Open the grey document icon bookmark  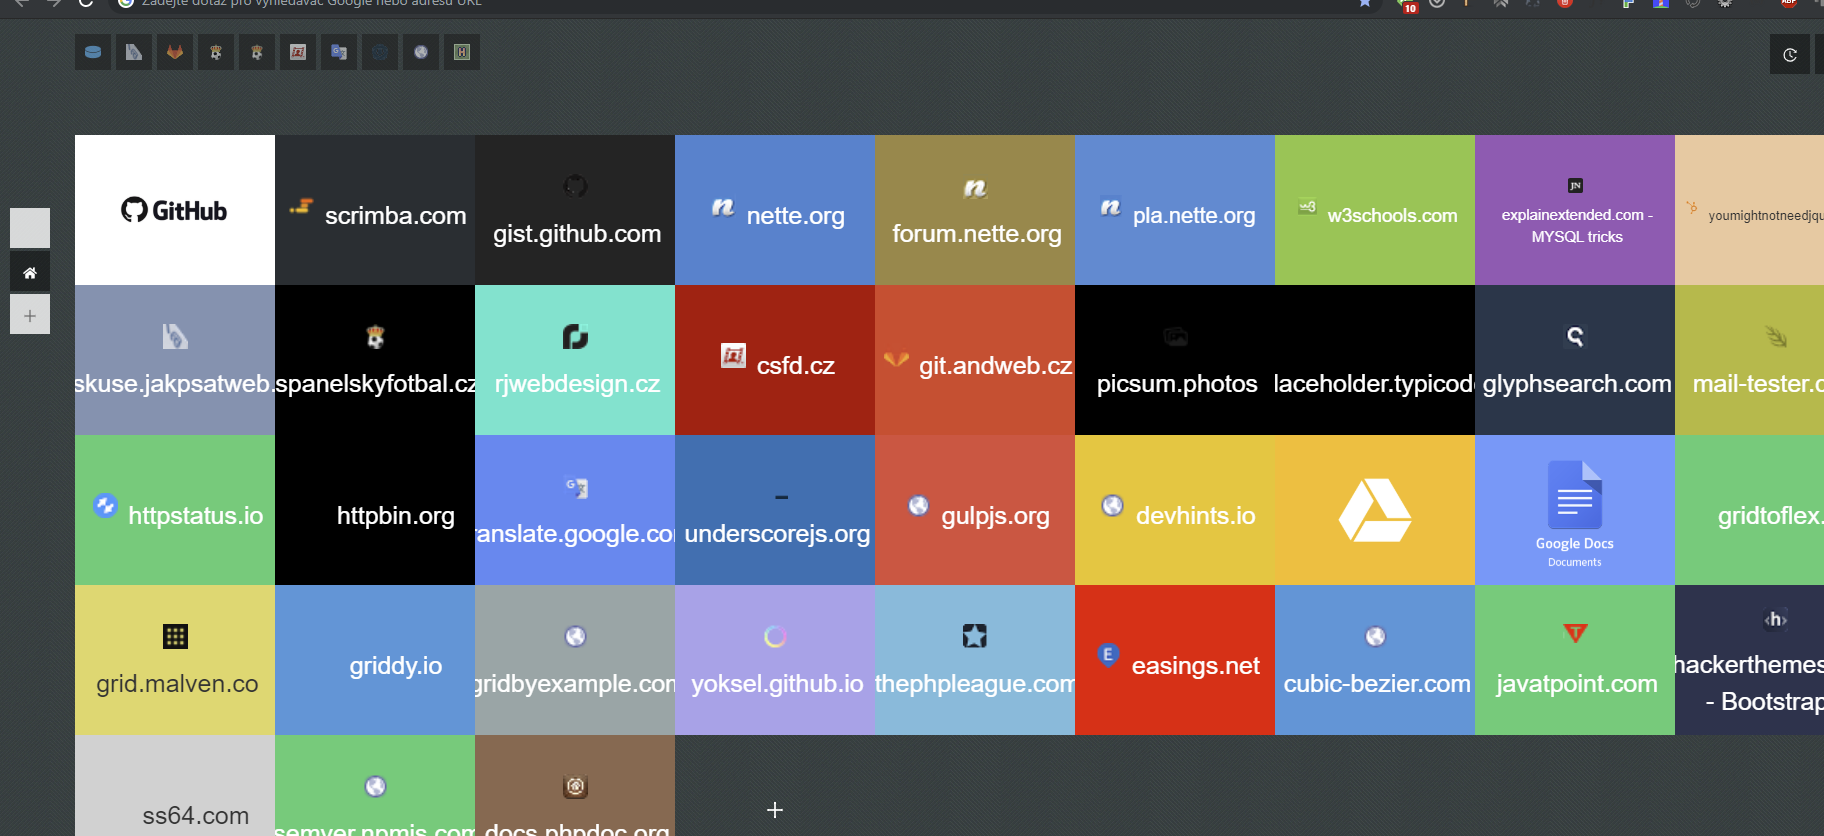(x=134, y=52)
